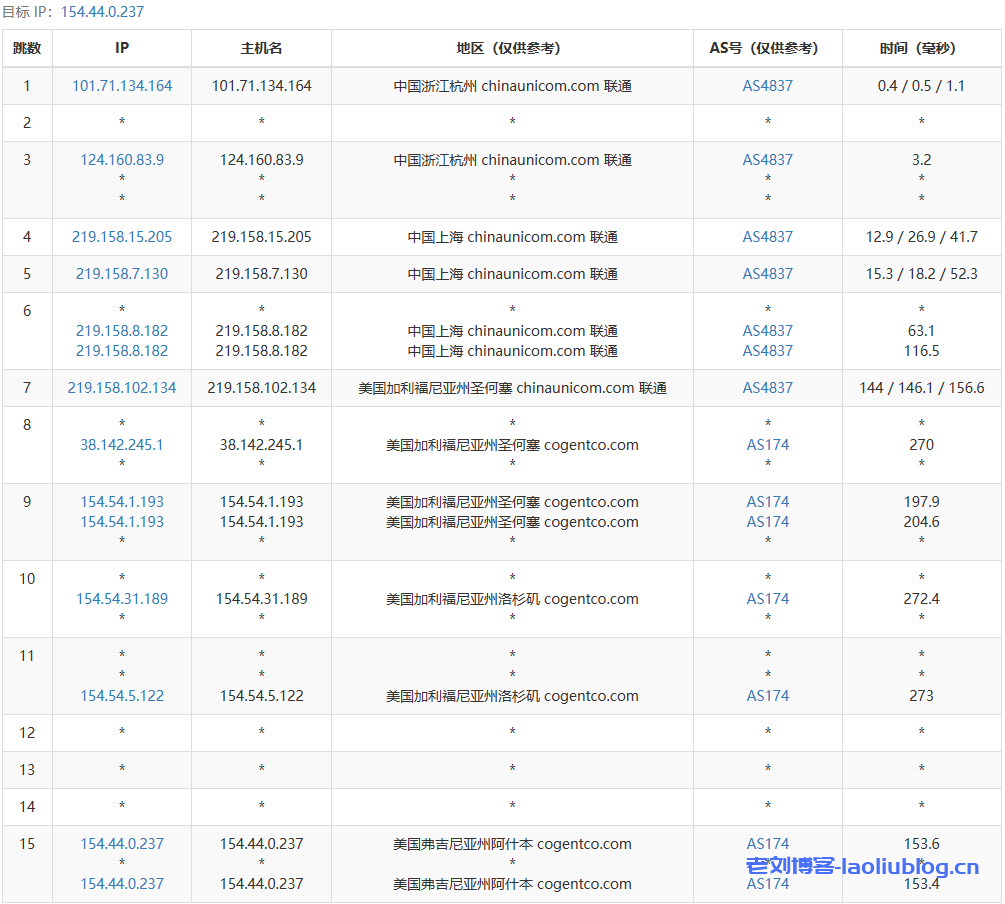The image size is (1005, 904).
Task: Click final hop IP 154.44.0.237 link
Action: click(121, 843)
